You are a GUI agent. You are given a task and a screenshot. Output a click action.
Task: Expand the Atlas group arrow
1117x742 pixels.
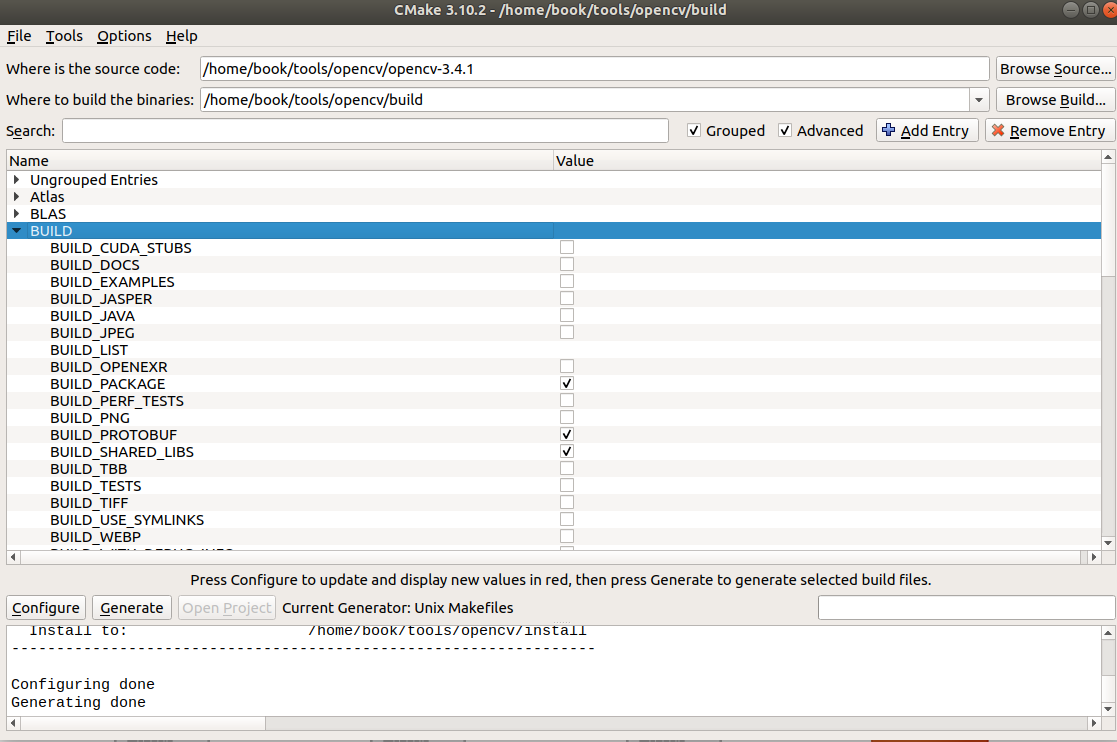click(16, 197)
